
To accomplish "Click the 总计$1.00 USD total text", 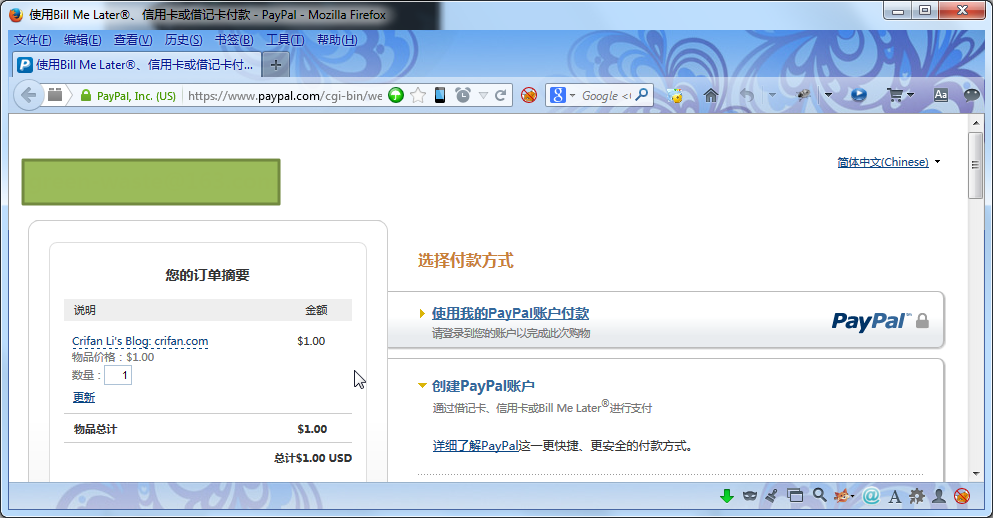I will click(x=313, y=458).
